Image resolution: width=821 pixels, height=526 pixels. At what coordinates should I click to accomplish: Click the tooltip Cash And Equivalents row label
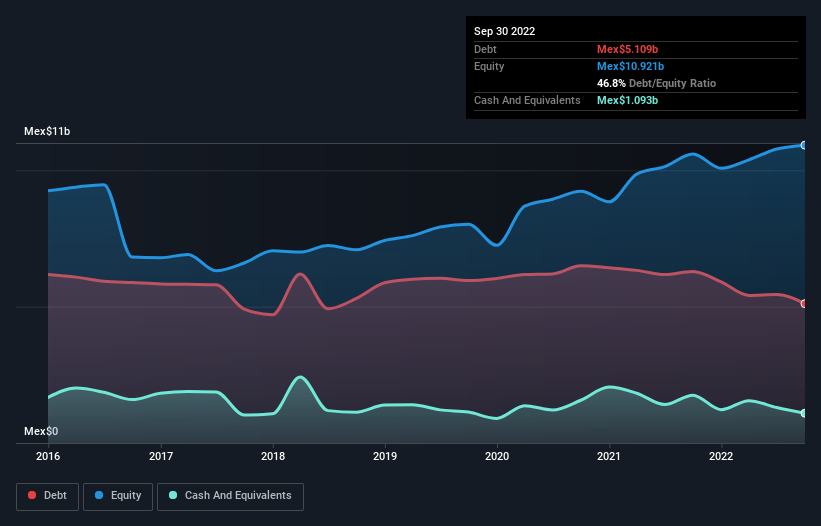(527, 100)
